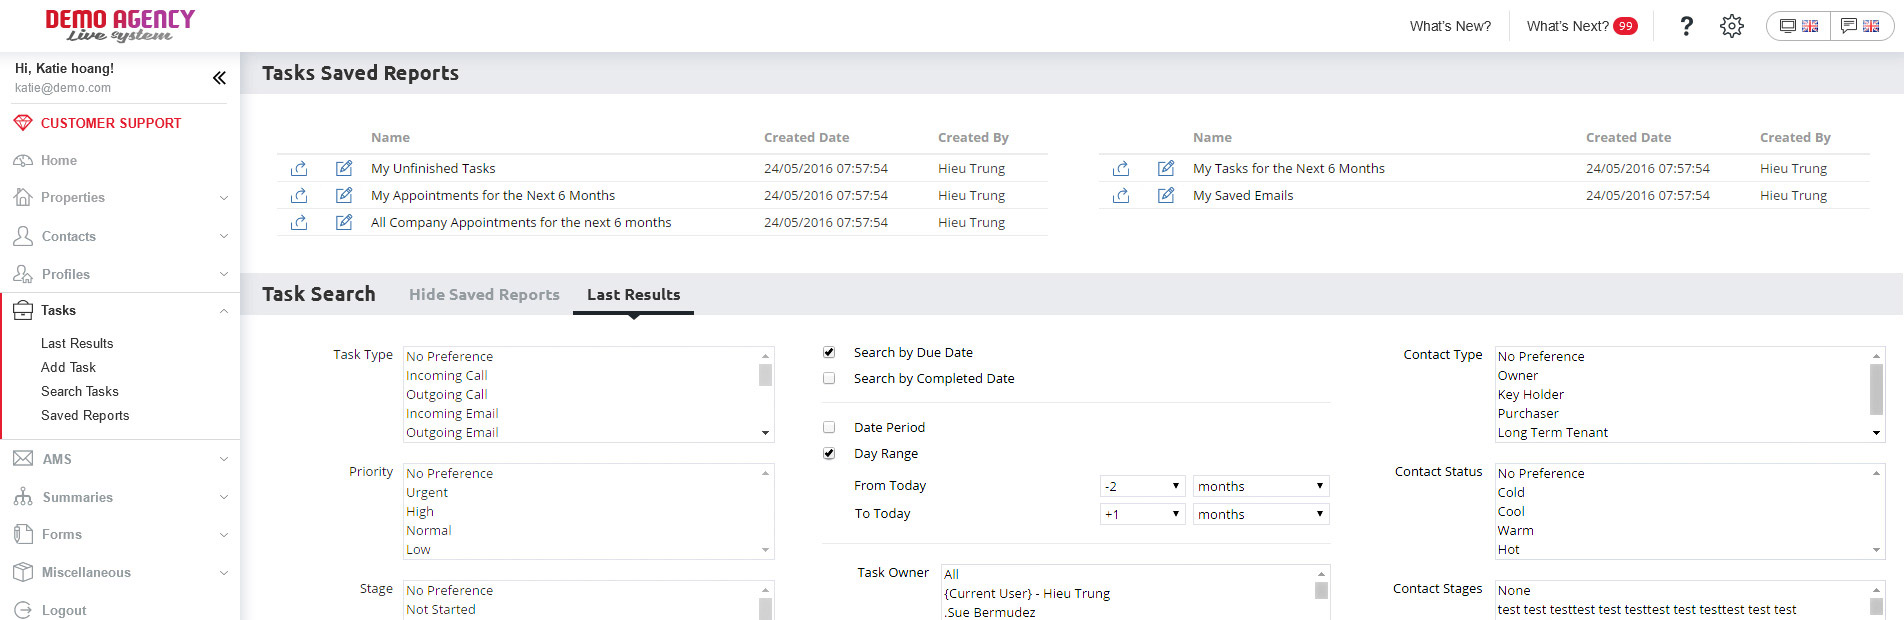Click the AMS envelope icon
Viewport: 1904px width, 620px height.
click(23, 459)
